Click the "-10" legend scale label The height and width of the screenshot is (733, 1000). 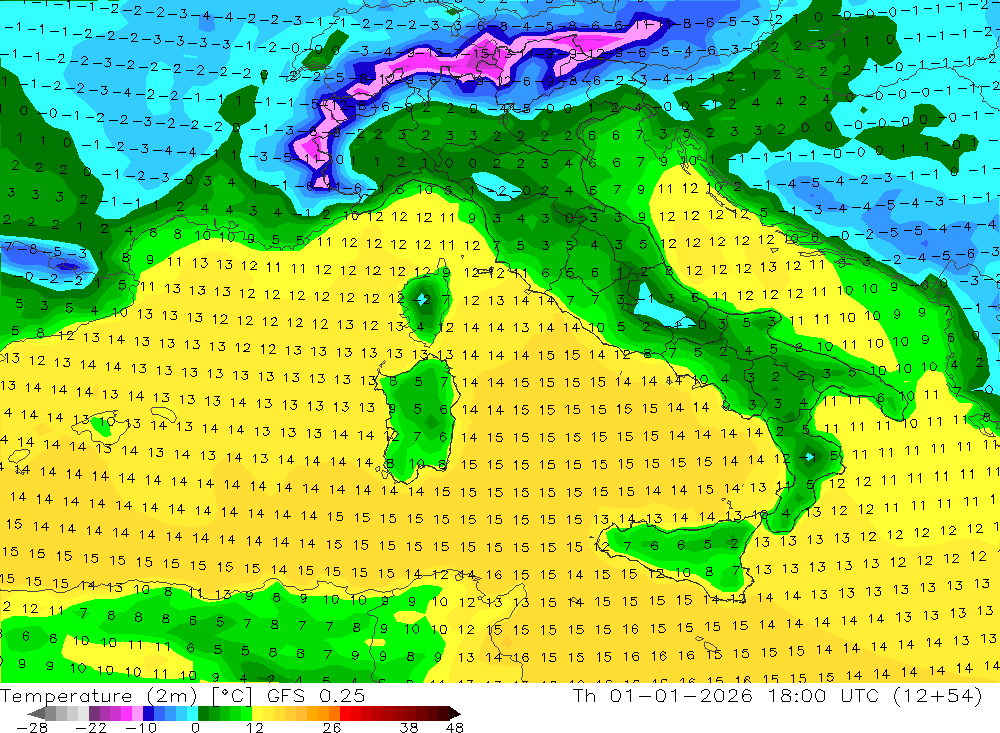tap(140, 727)
